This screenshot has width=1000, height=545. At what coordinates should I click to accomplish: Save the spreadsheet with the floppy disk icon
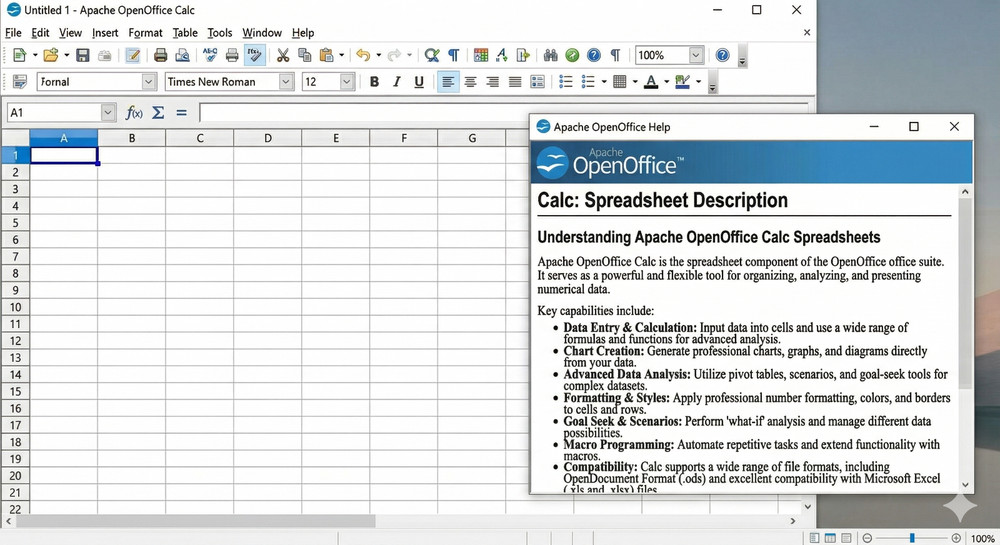(83, 55)
